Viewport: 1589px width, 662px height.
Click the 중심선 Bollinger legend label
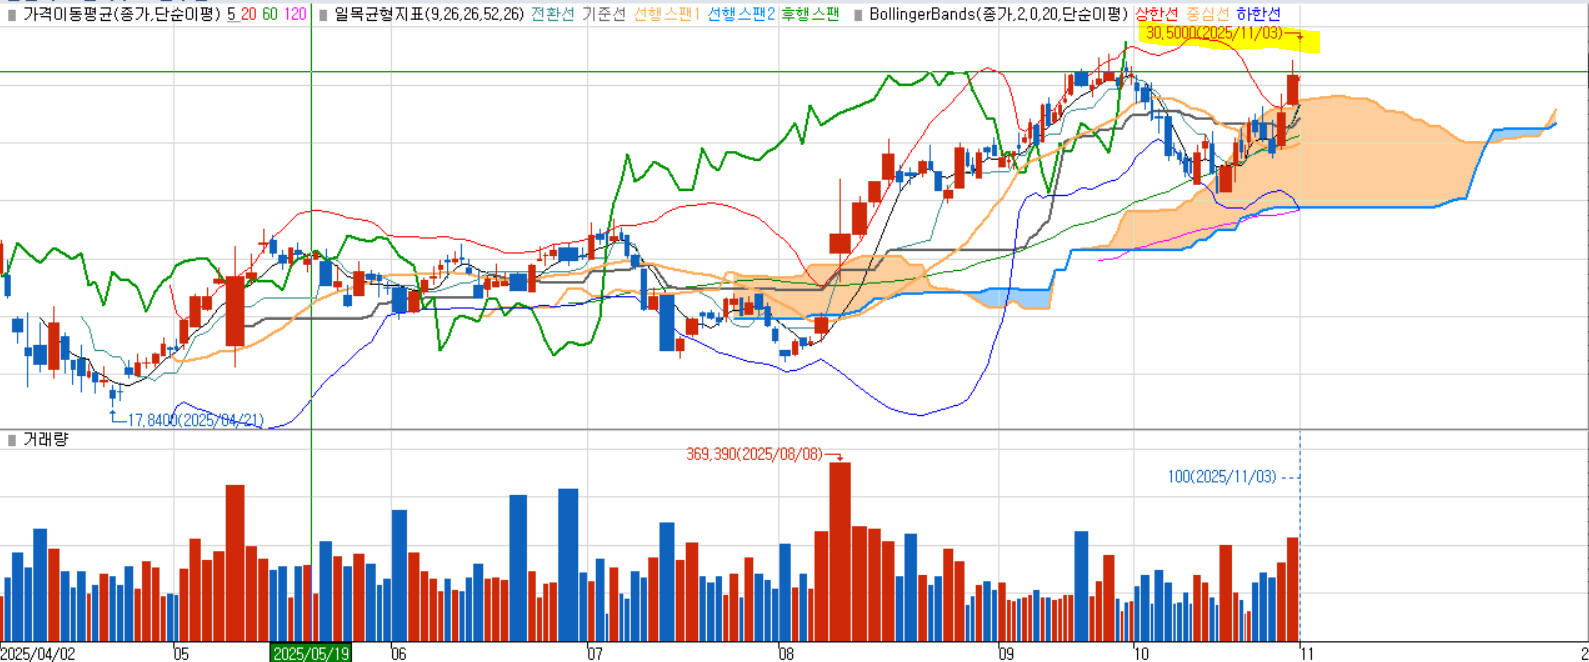1208,14
